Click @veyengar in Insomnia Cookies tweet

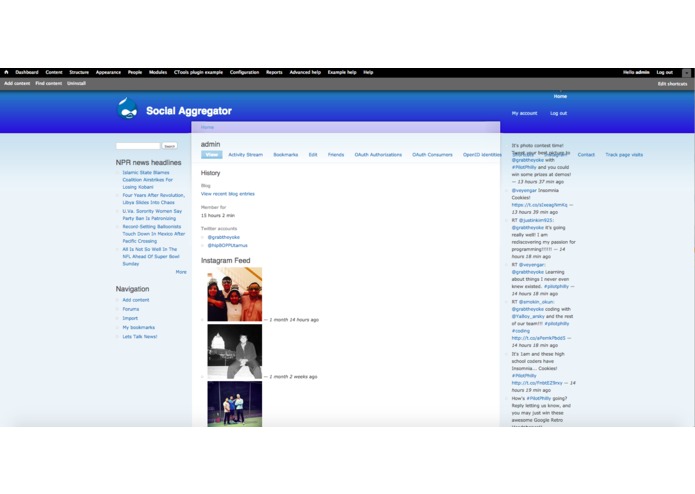pyautogui.click(x=524, y=191)
